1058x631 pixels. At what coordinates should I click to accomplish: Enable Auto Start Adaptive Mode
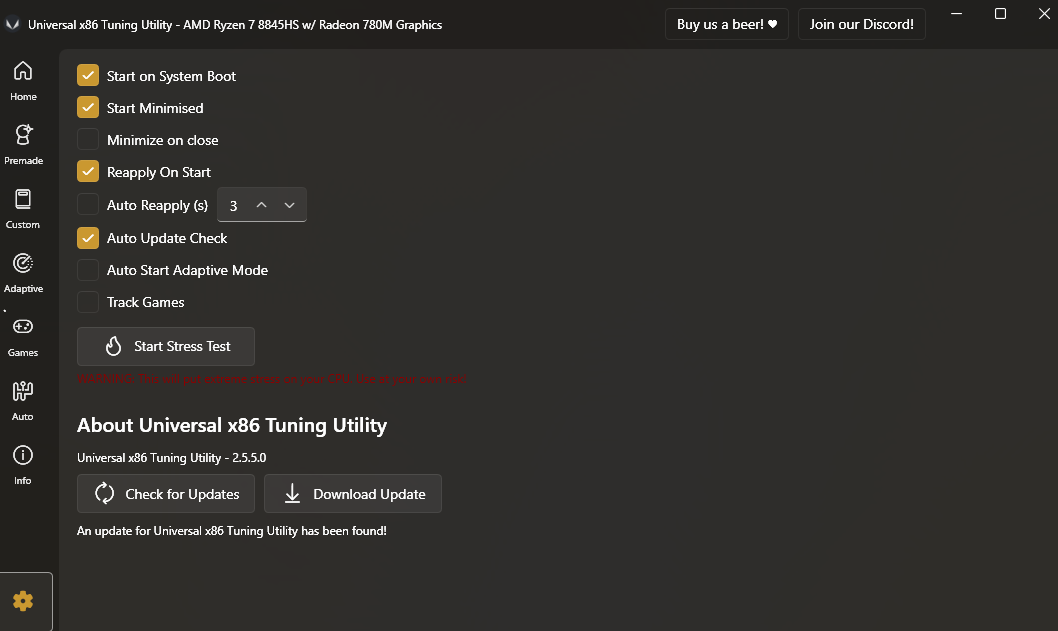(88, 270)
